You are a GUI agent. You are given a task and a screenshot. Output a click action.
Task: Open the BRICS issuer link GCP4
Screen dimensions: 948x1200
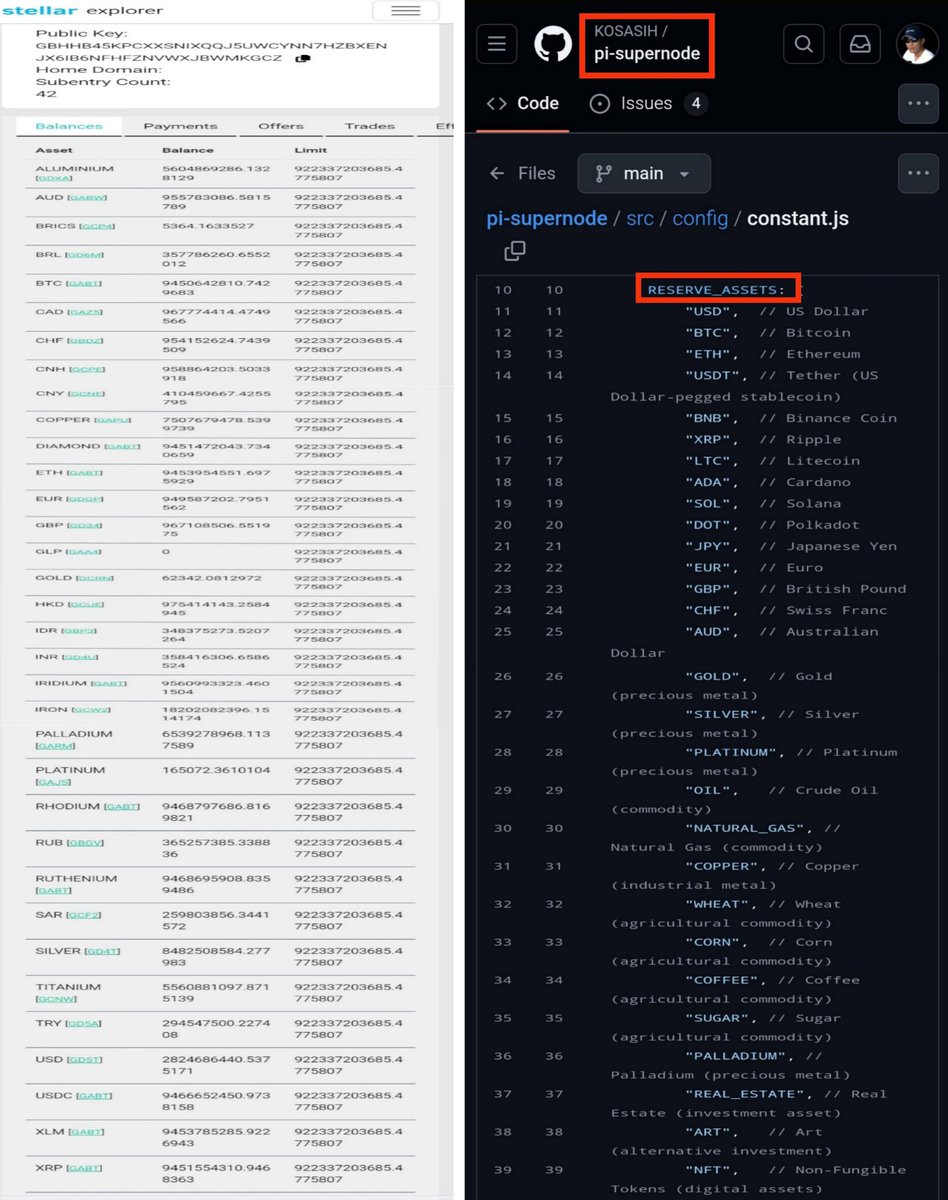97,226
